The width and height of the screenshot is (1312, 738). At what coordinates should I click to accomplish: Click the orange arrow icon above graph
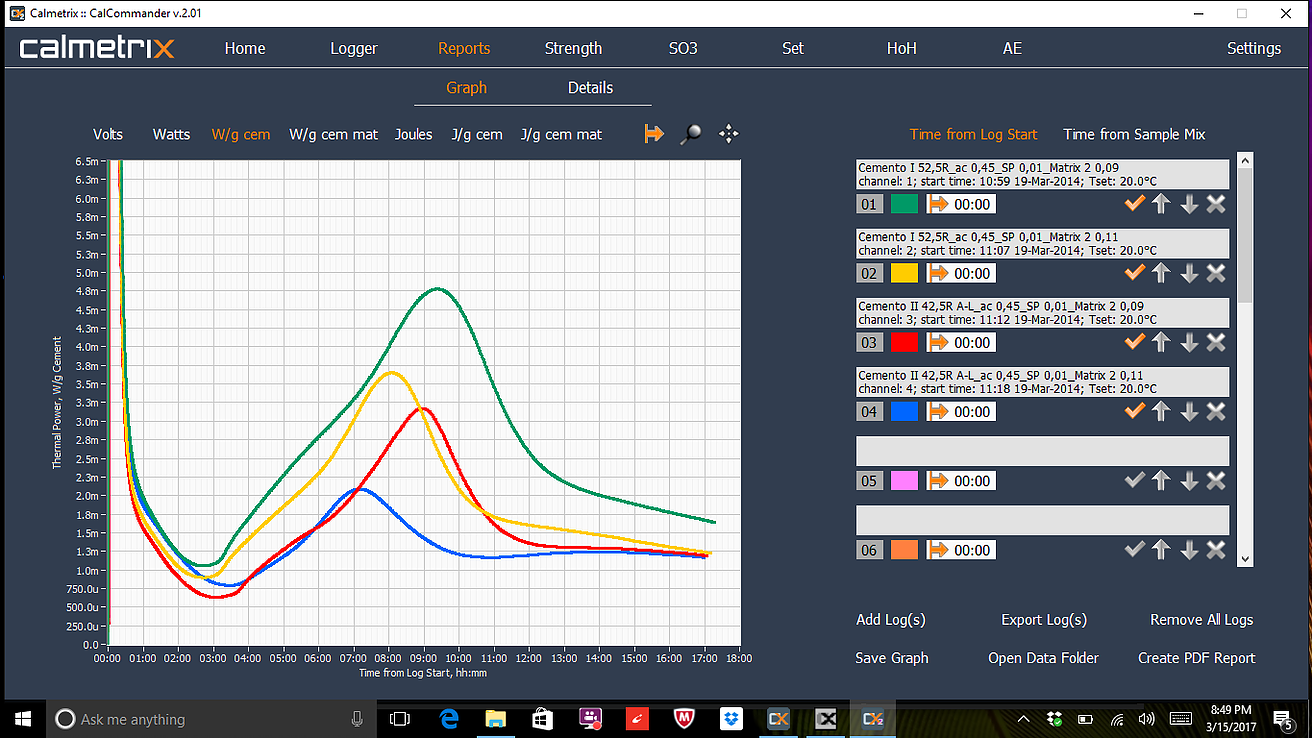click(654, 134)
